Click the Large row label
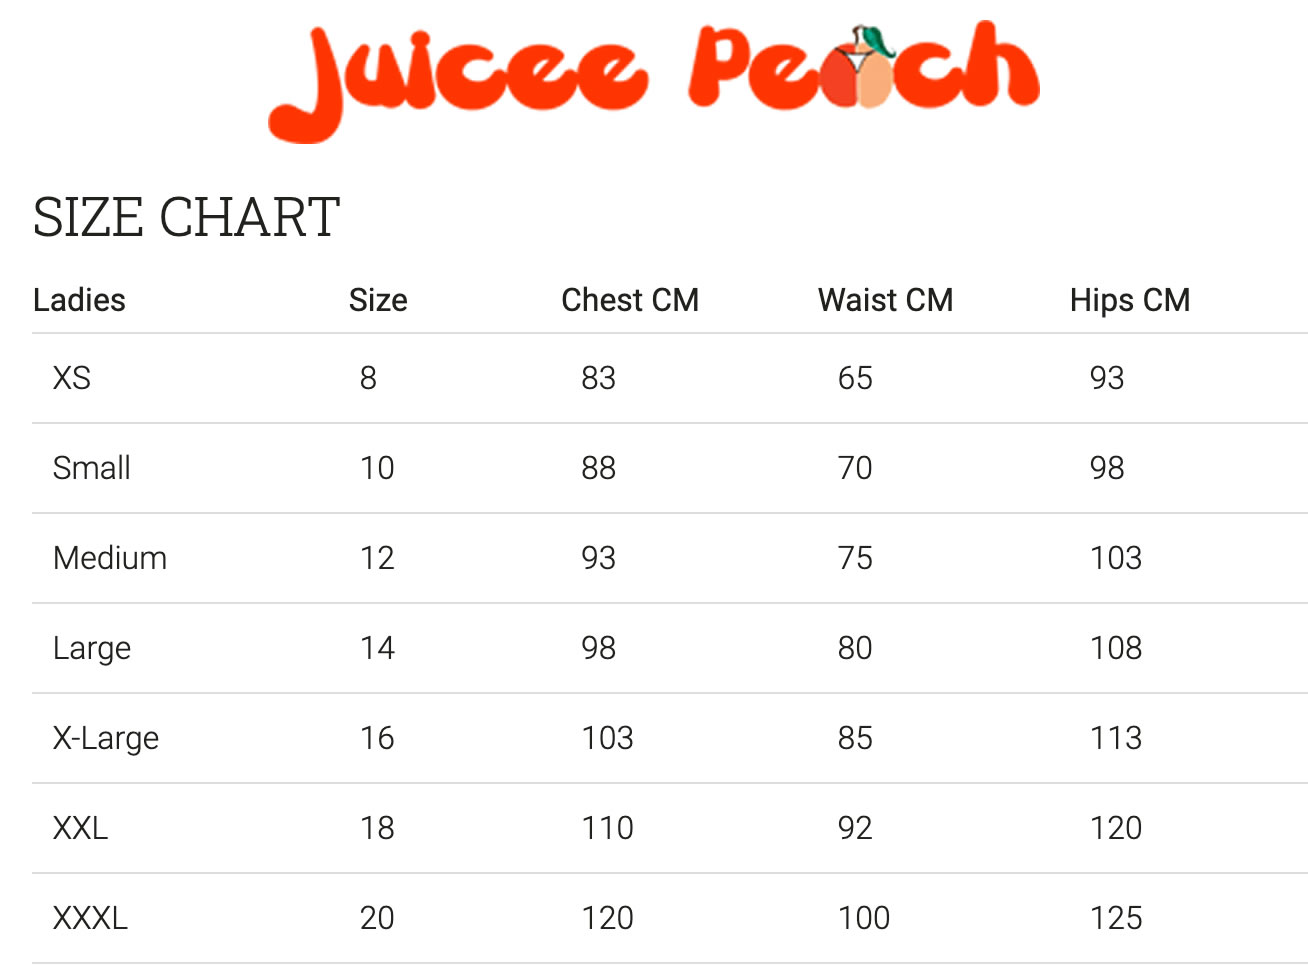 (92, 649)
